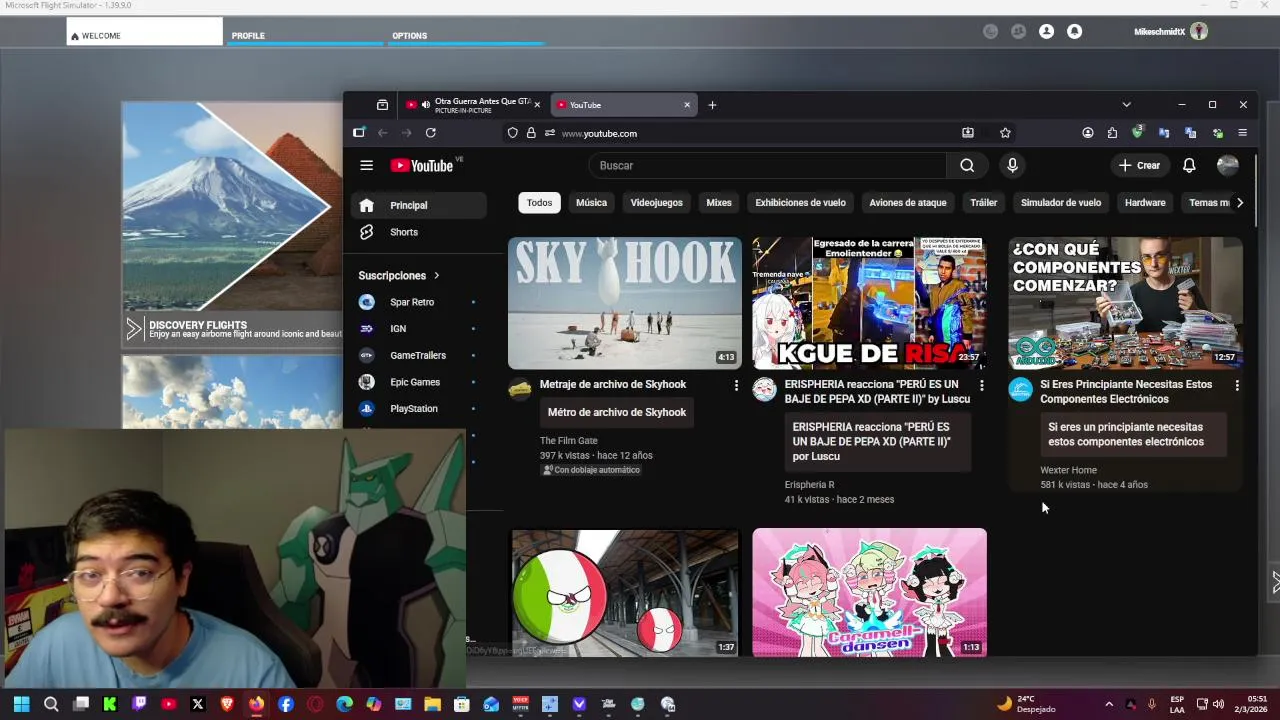The image size is (1280, 720).
Task: Open the Spar Retro subscription
Action: [x=419, y=302]
